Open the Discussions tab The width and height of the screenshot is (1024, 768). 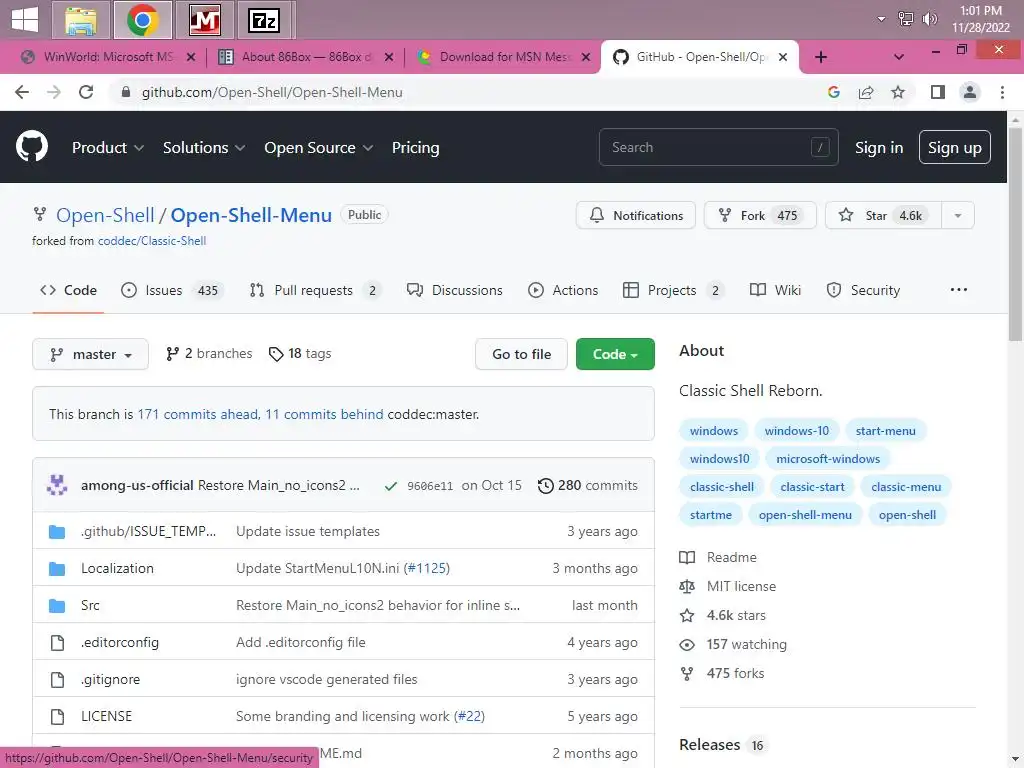455,290
